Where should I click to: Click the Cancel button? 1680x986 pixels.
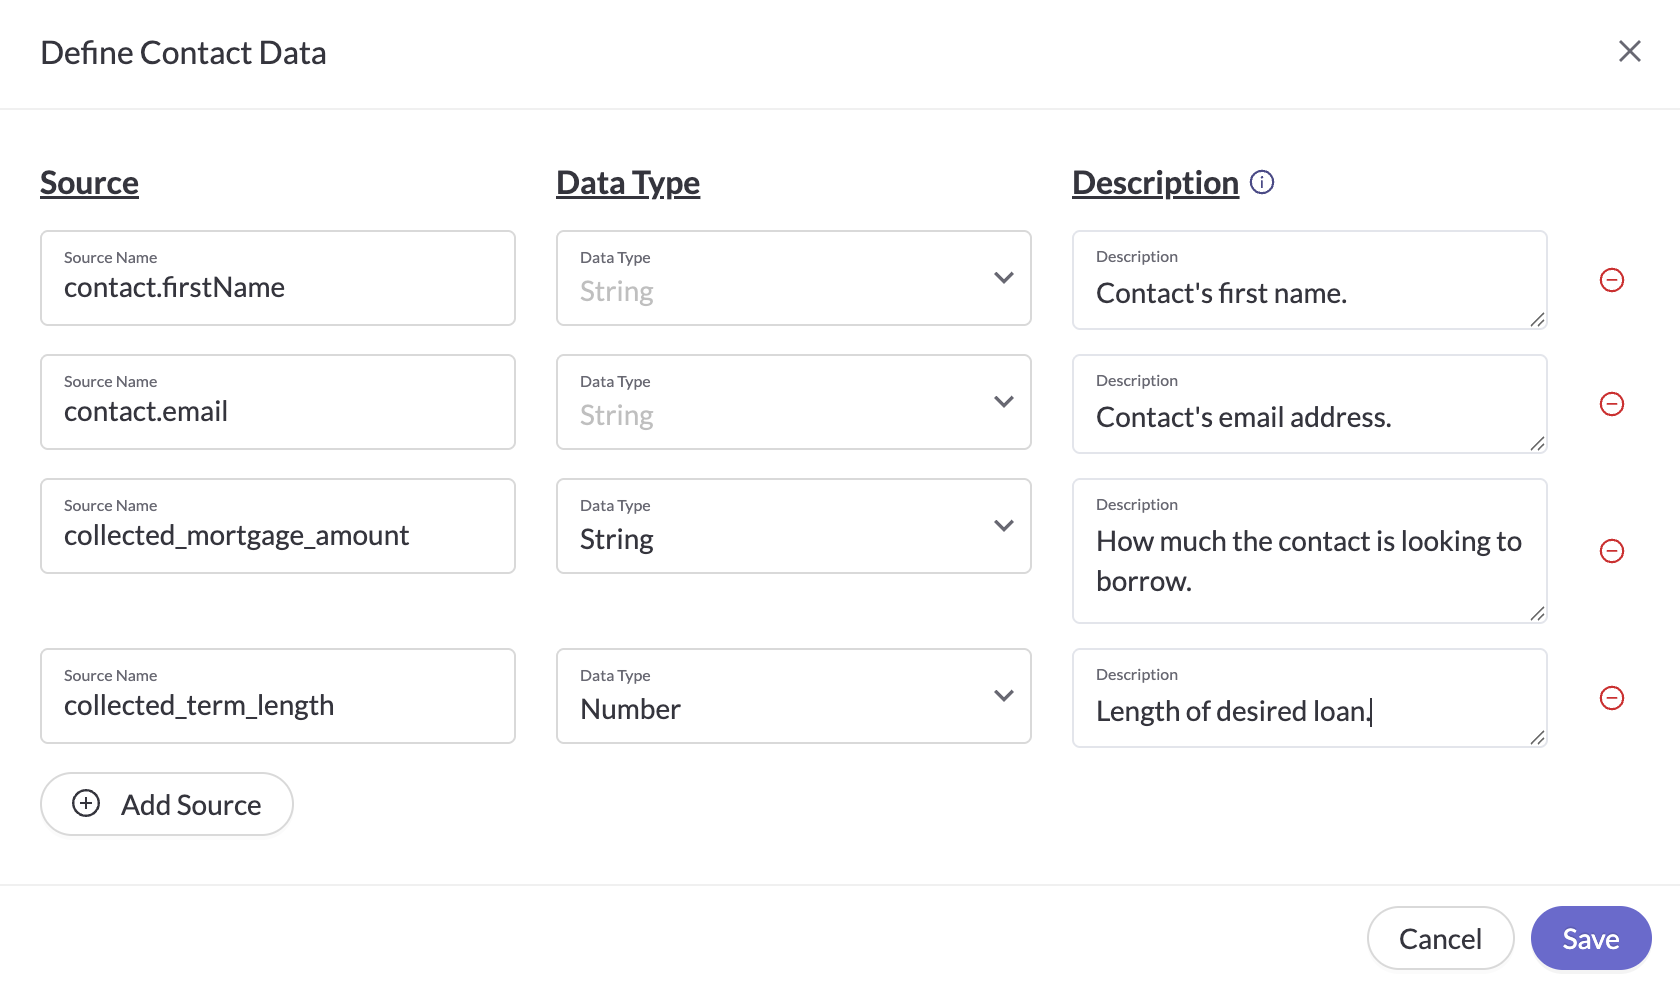1440,938
